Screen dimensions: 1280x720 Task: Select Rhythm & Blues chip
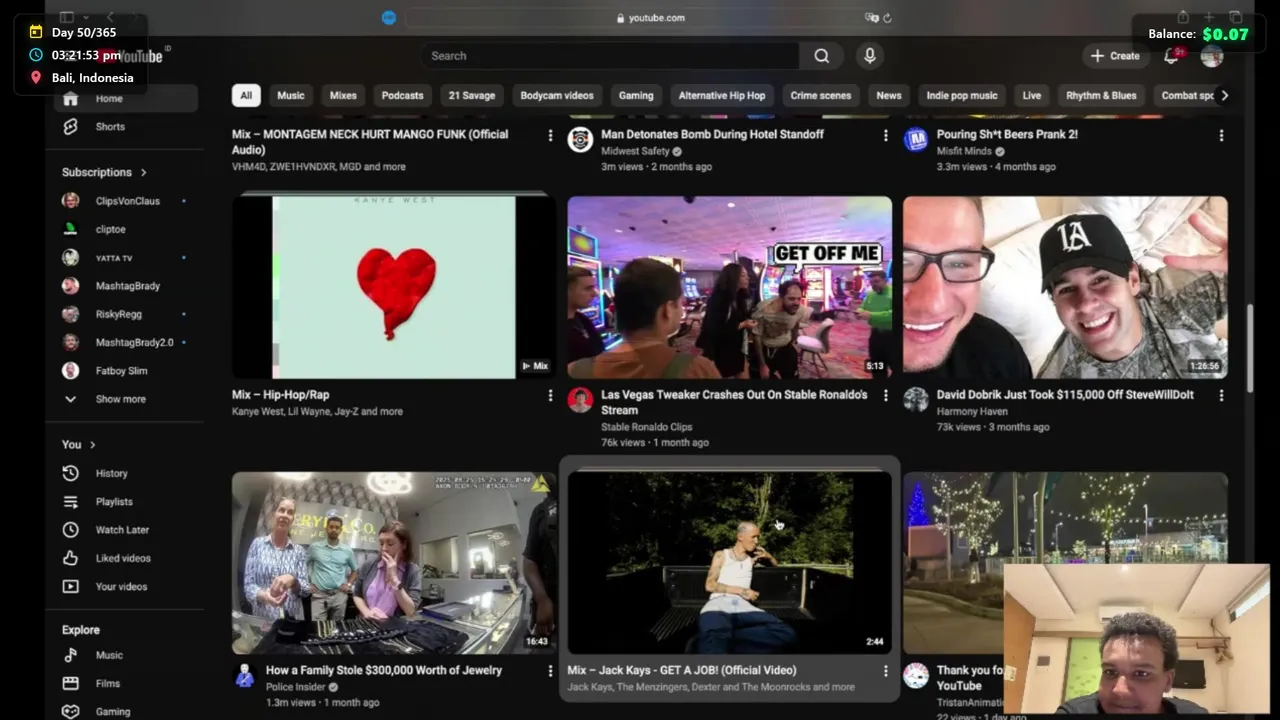(1101, 96)
